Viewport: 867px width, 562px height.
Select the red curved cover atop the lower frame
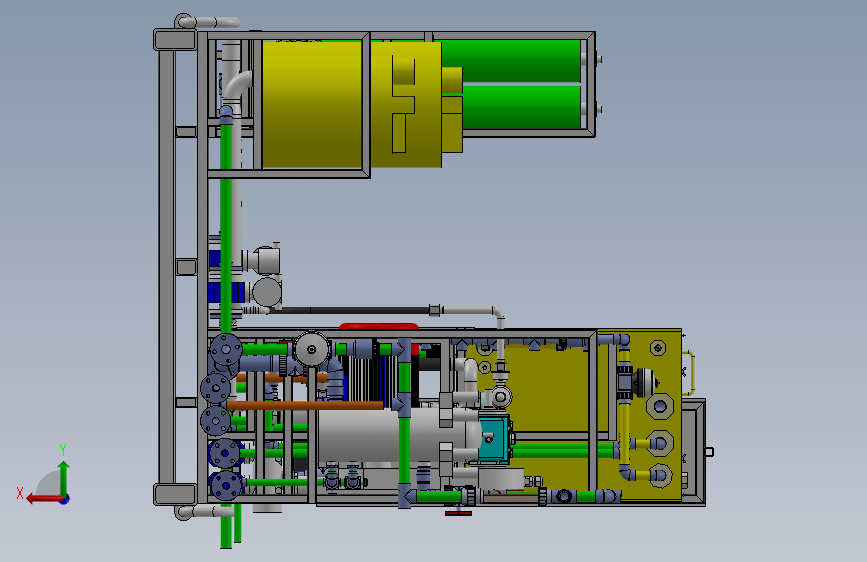(379, 326)
